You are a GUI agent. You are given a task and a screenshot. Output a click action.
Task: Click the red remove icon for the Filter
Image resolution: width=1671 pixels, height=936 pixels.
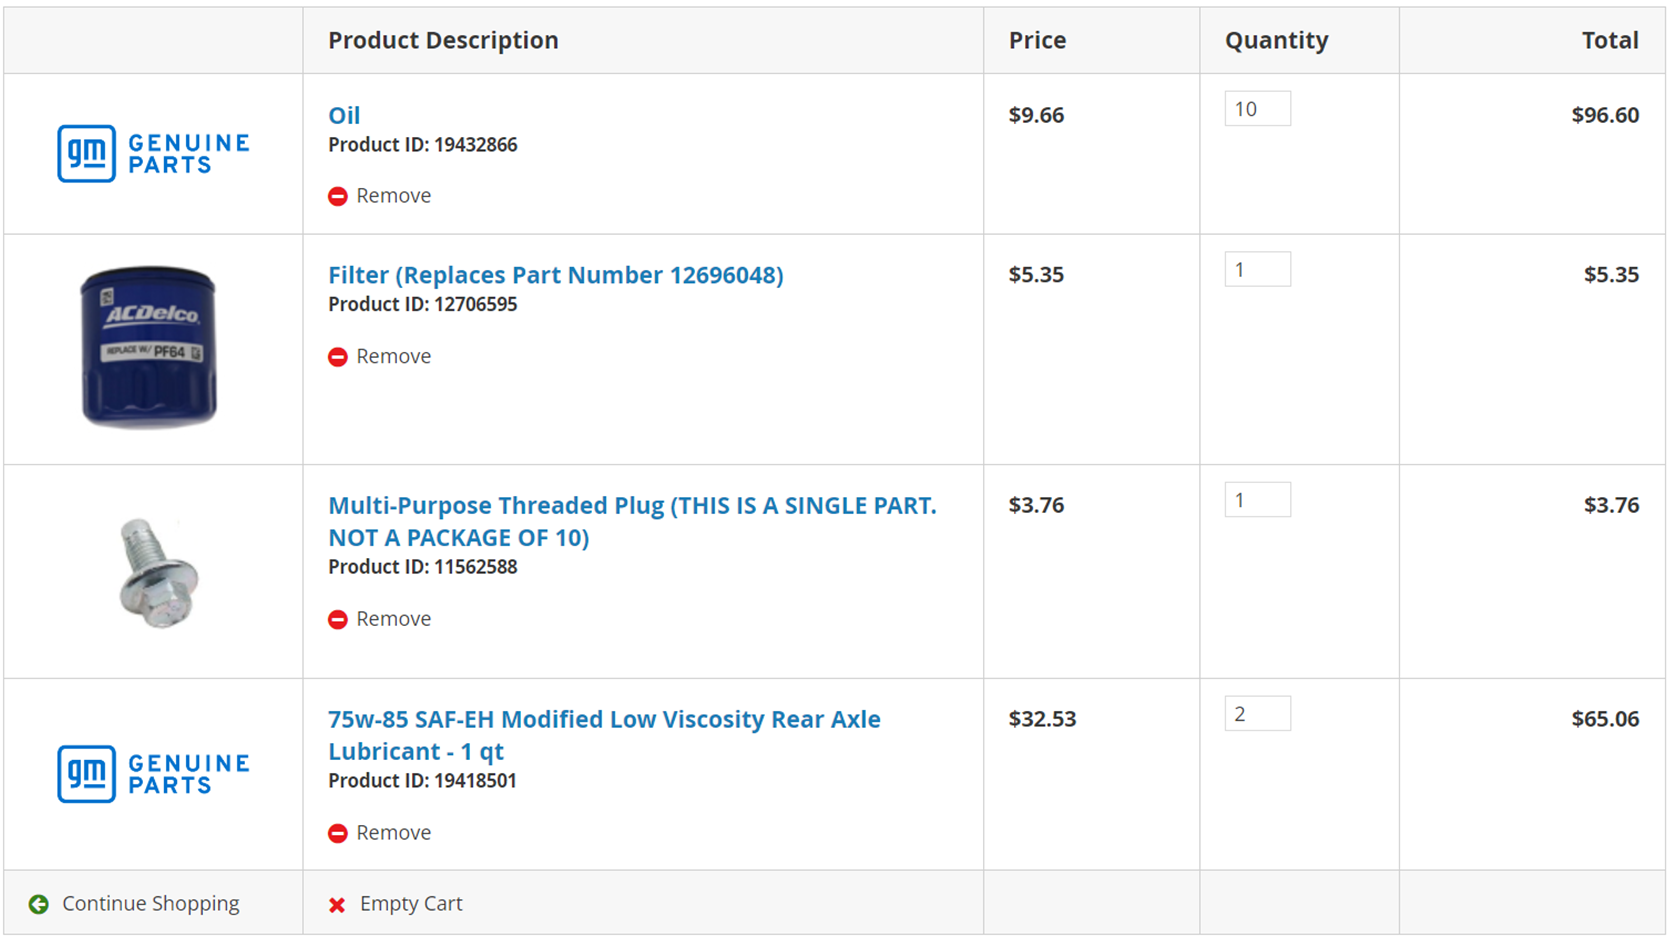tap(338, 357)
